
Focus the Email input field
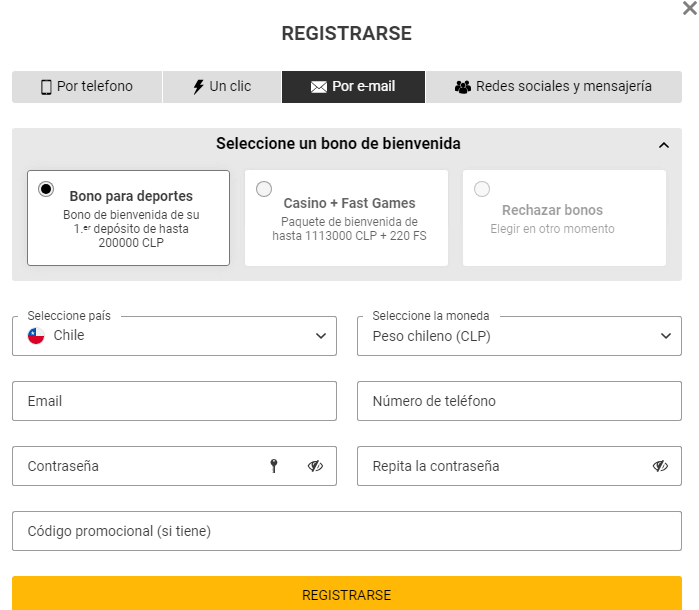174,401
